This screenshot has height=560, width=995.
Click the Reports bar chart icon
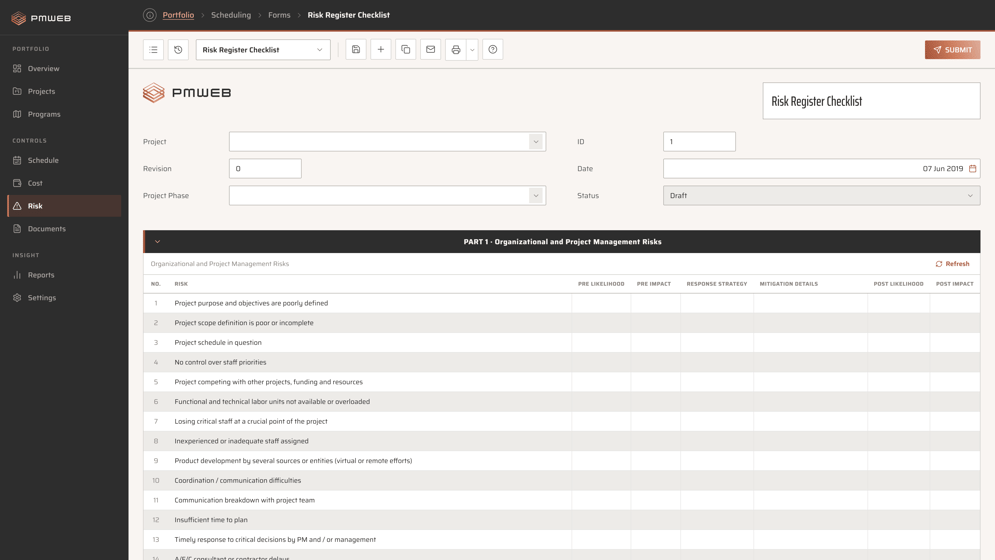coord(17,275)
